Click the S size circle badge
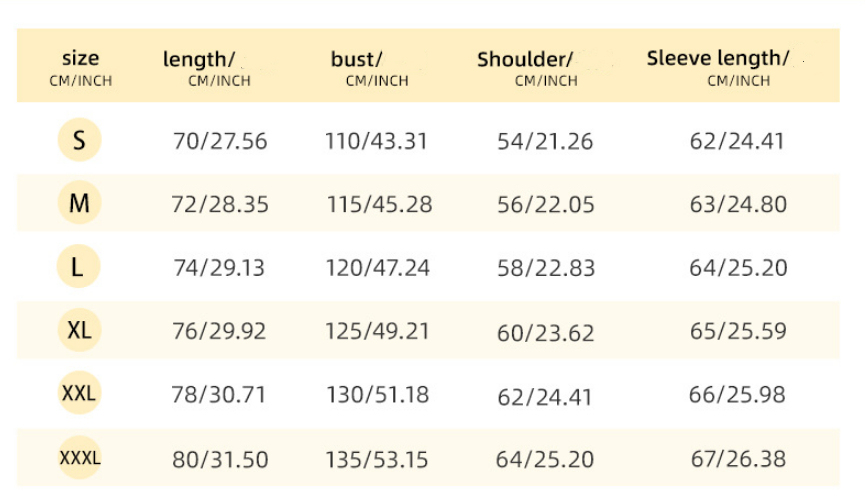Viewport: 866px width, 498px height. click(79, 140)
